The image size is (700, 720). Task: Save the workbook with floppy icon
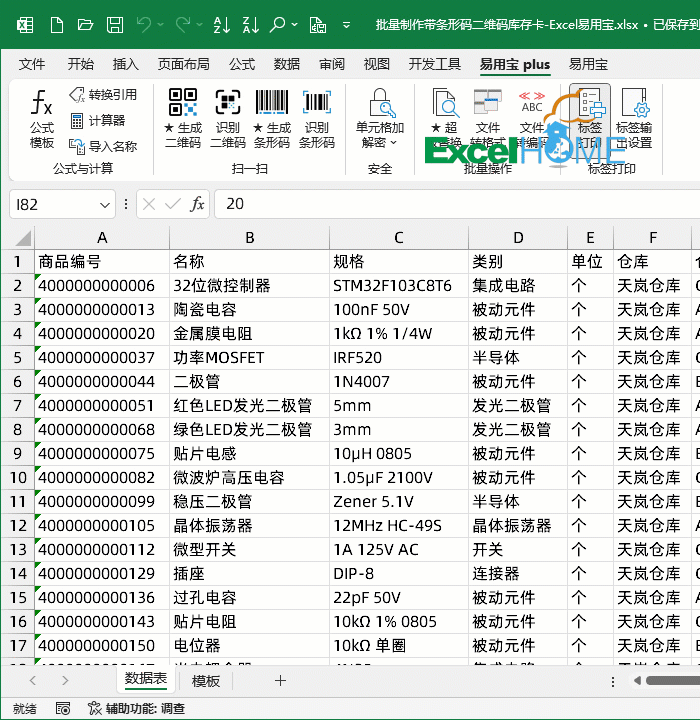114,24
